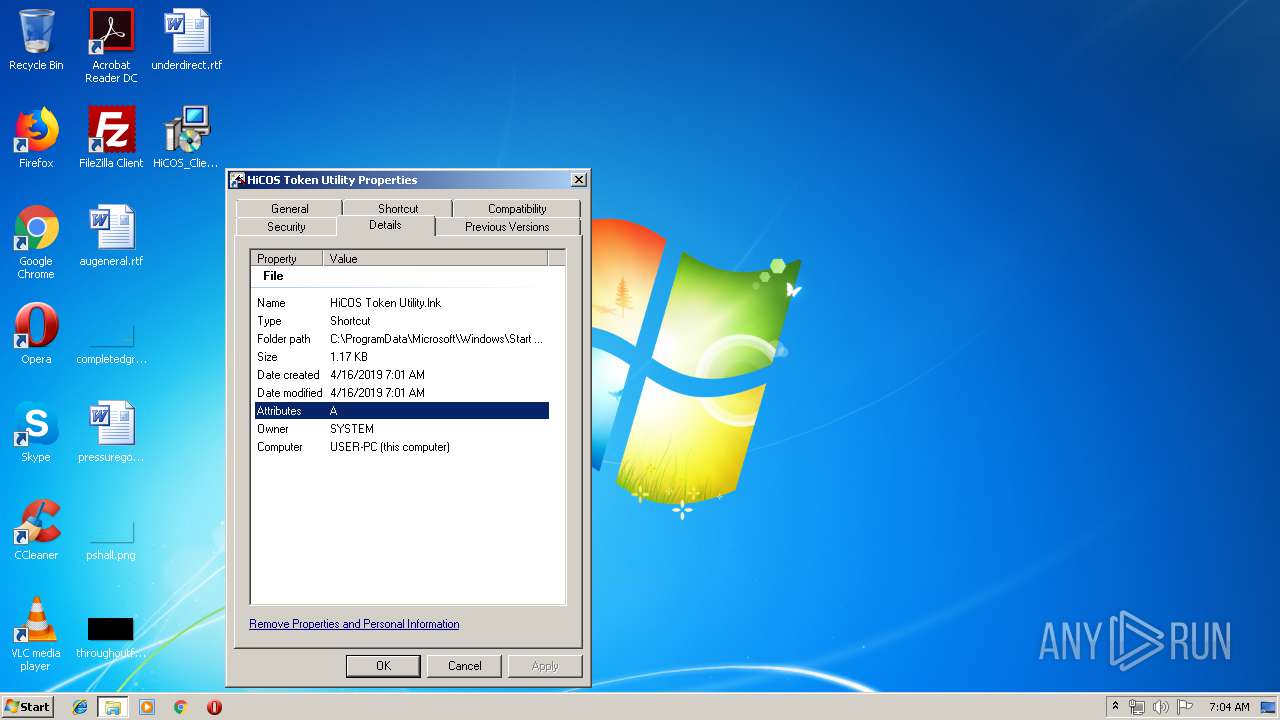Viewport: 1280px width, 720px height.
Task: Switch to the Security tab
Action: (286, 227)
